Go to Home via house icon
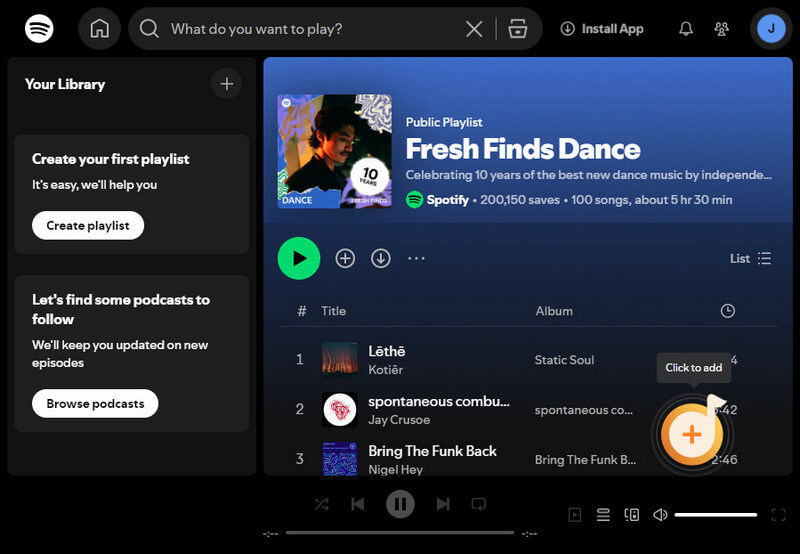800x554 pixels. point(99,29)
